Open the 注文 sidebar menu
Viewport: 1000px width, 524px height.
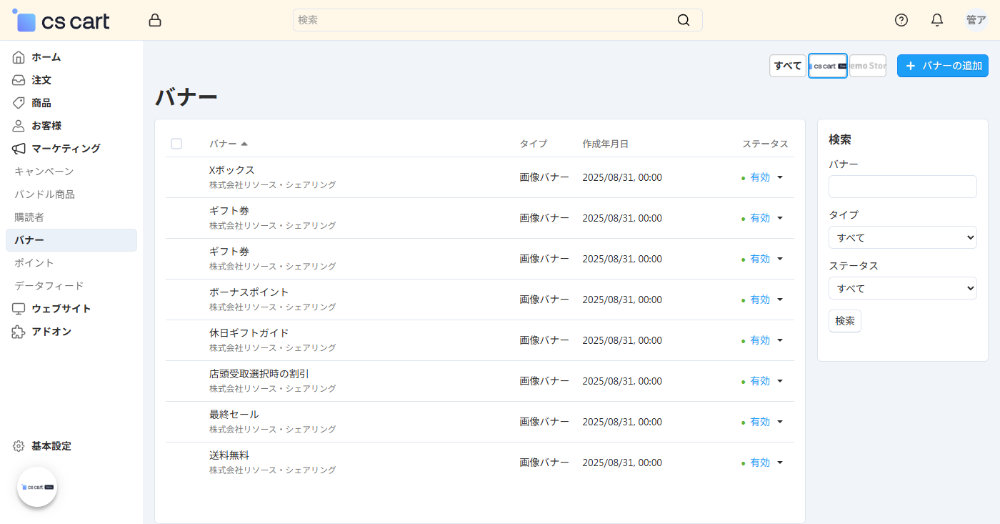41,80
